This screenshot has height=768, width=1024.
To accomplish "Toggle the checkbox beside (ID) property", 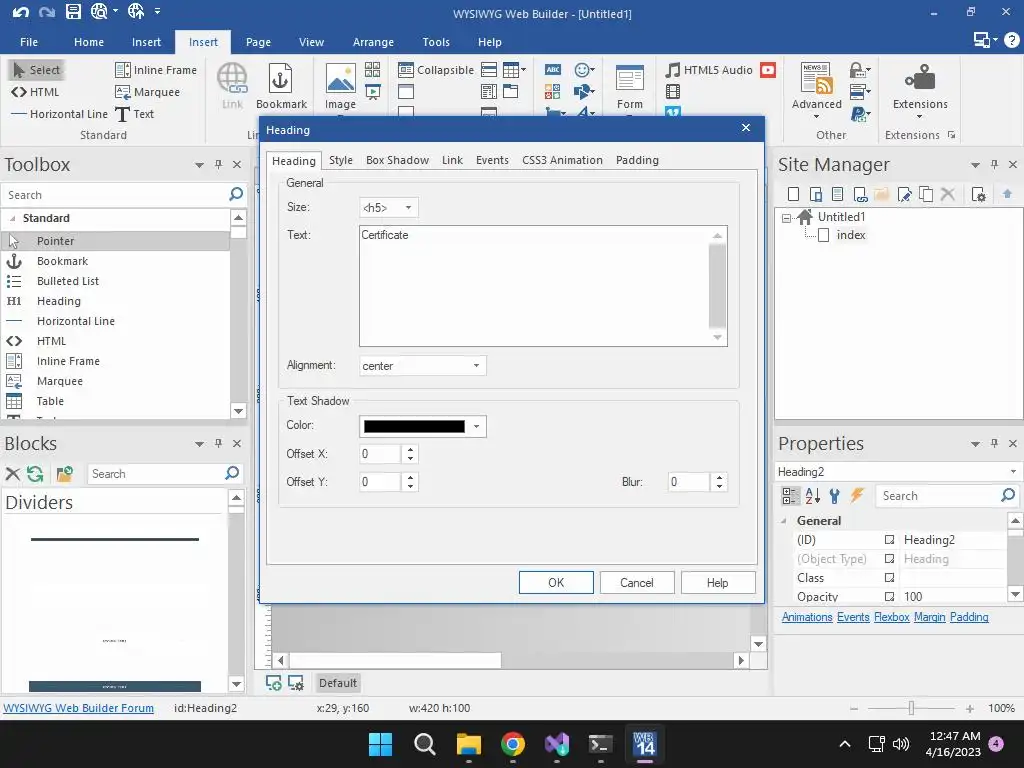I will [889, 539].
